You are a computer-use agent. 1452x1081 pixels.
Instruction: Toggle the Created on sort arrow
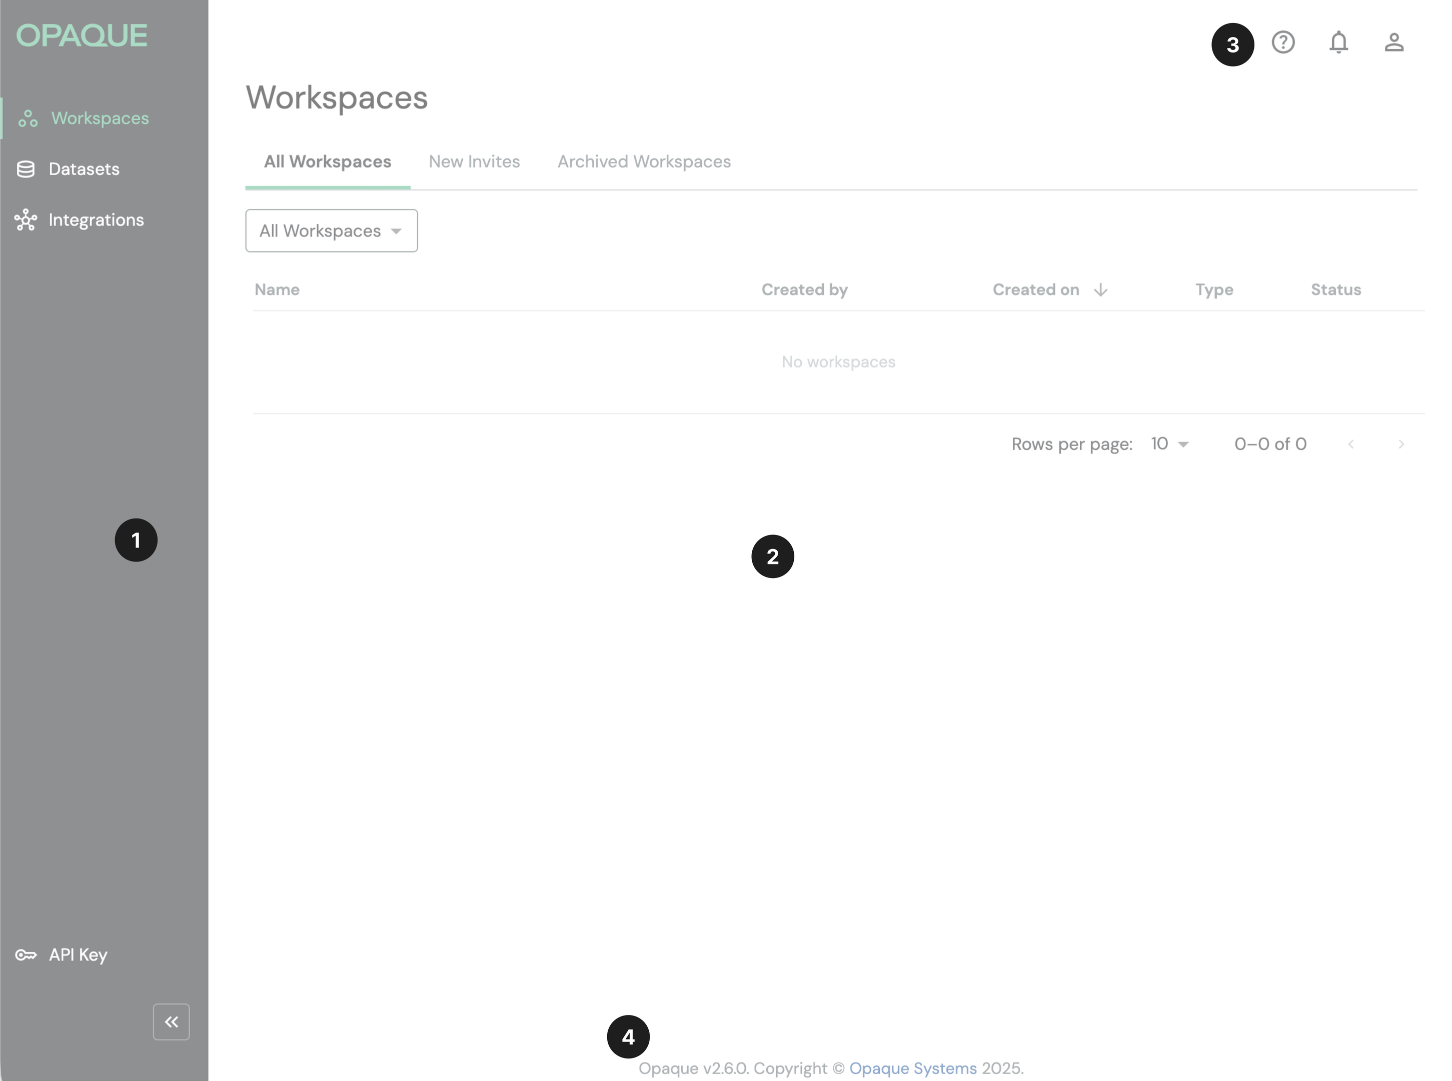click(1101, 290)
